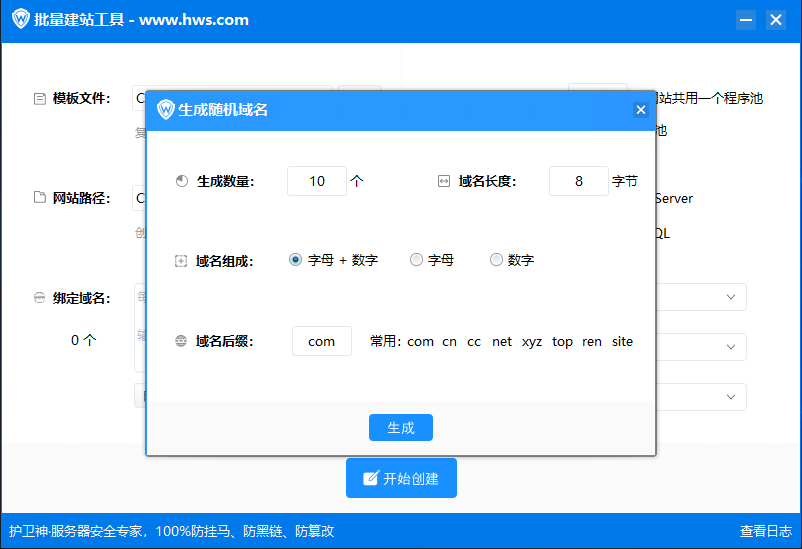Choose the common suffix cn
This screenshot has height=549, width=802.
click(449, 342)
